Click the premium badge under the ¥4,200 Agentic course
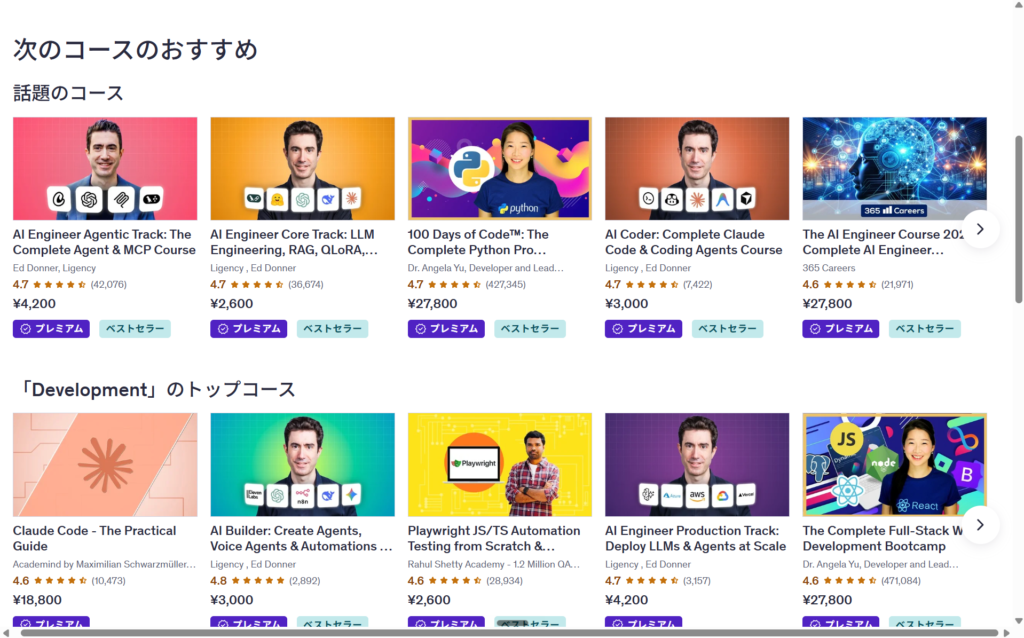The height and width of the screenshot is (638, 1024). click(x=51, y=328)
